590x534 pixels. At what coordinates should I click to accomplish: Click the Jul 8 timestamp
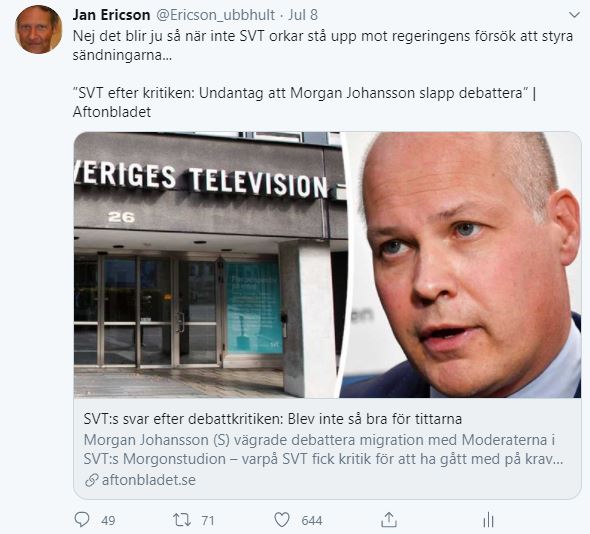coord(303,15)
